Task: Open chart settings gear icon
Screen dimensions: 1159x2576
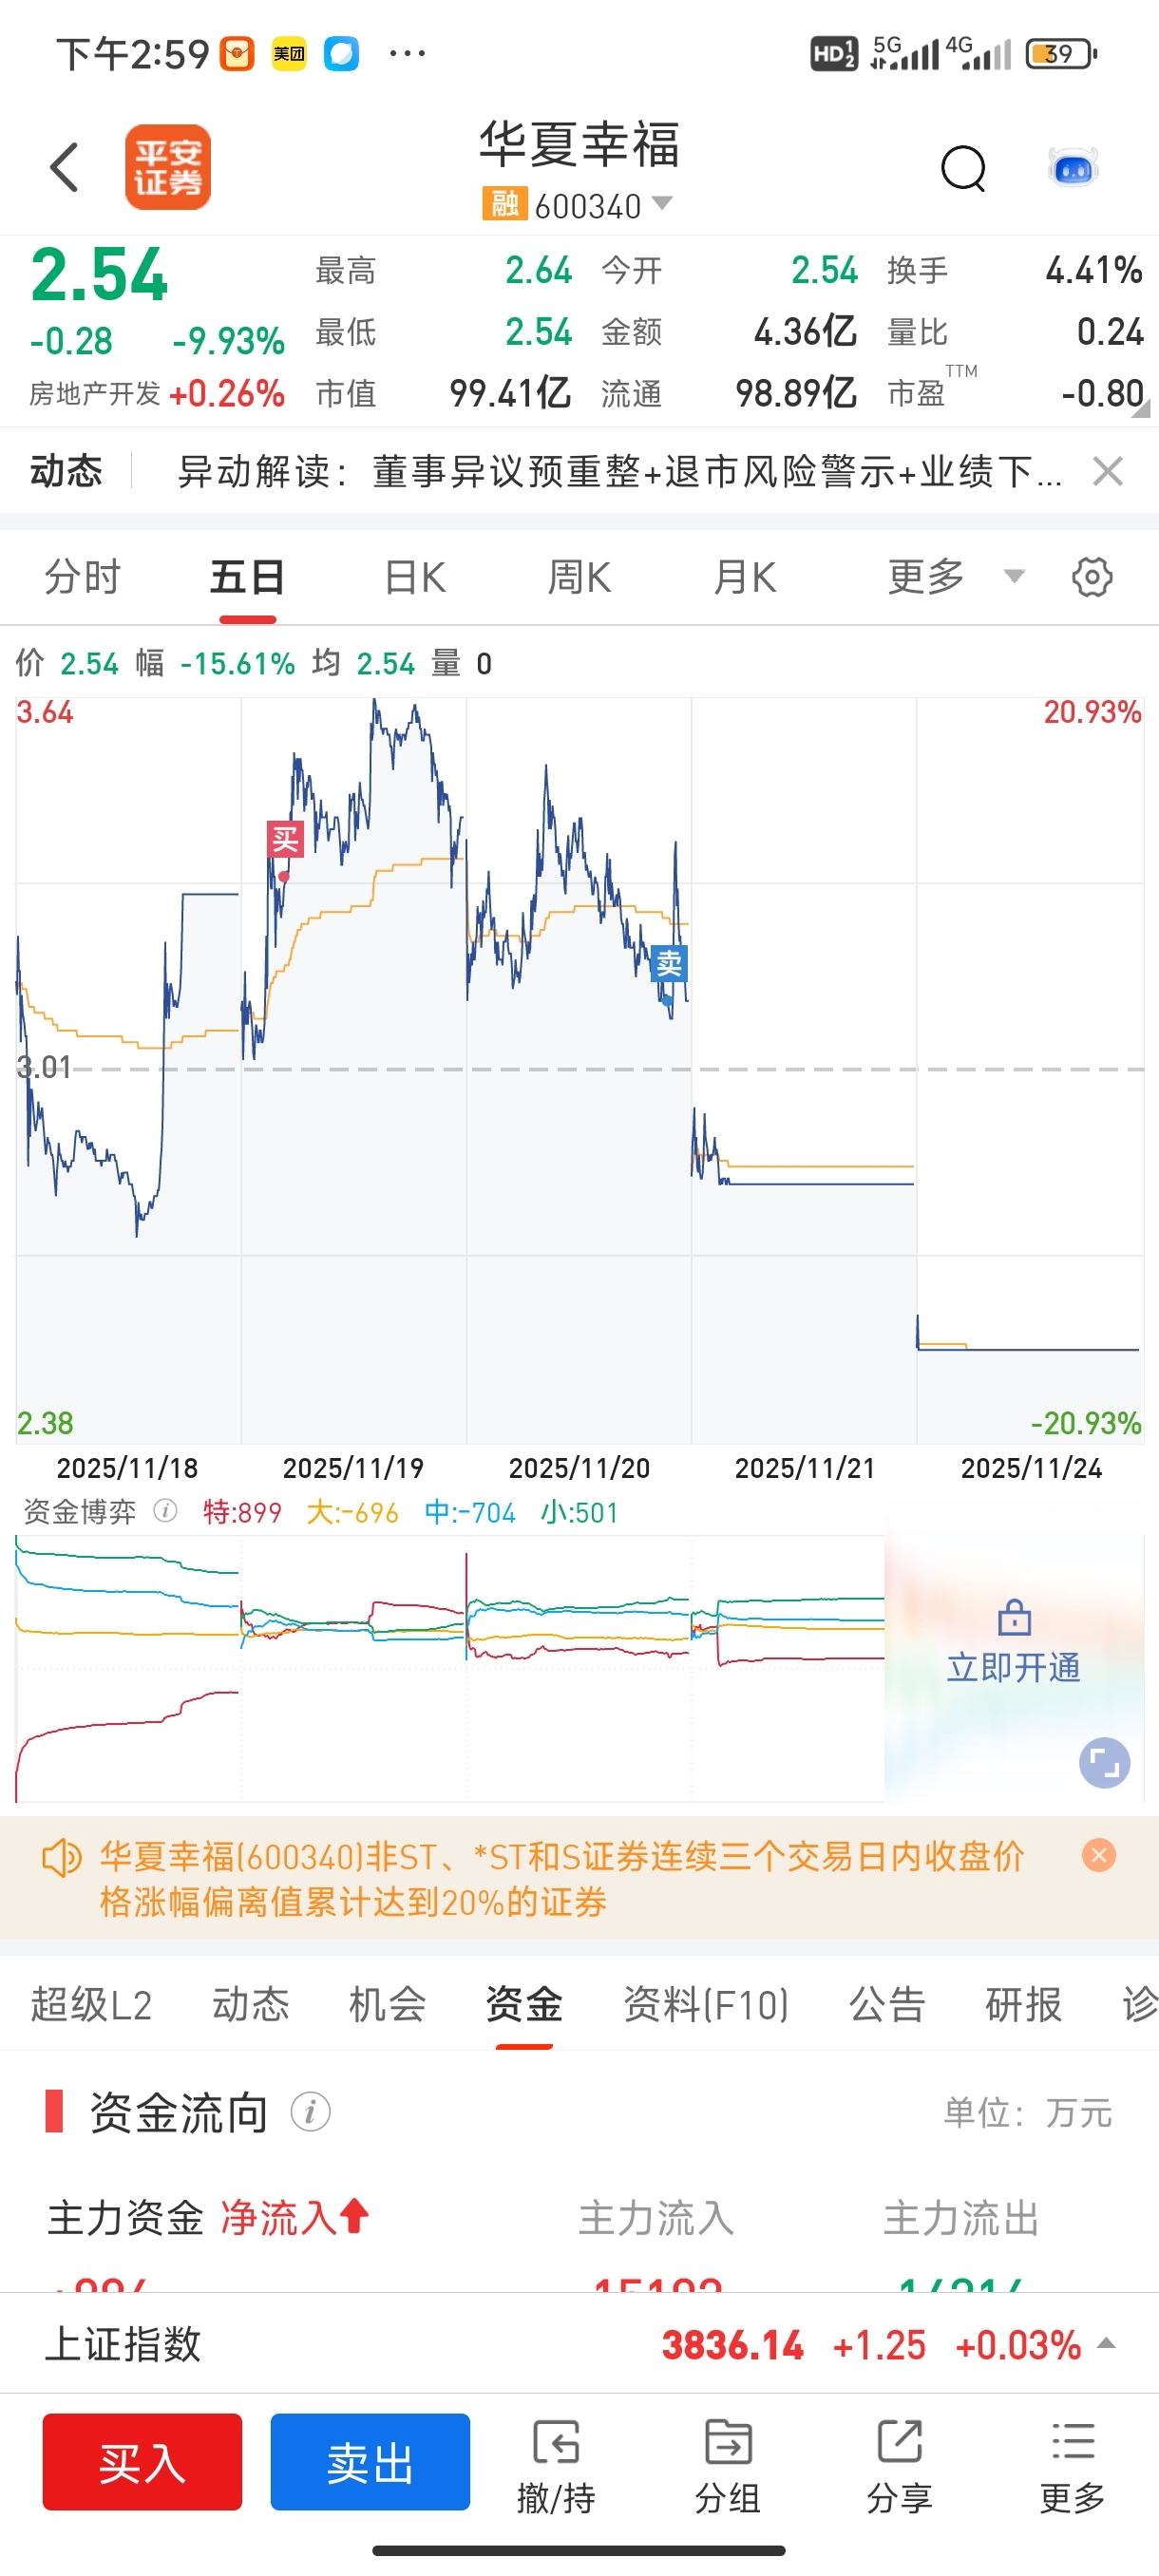Action: [1092, 577]
